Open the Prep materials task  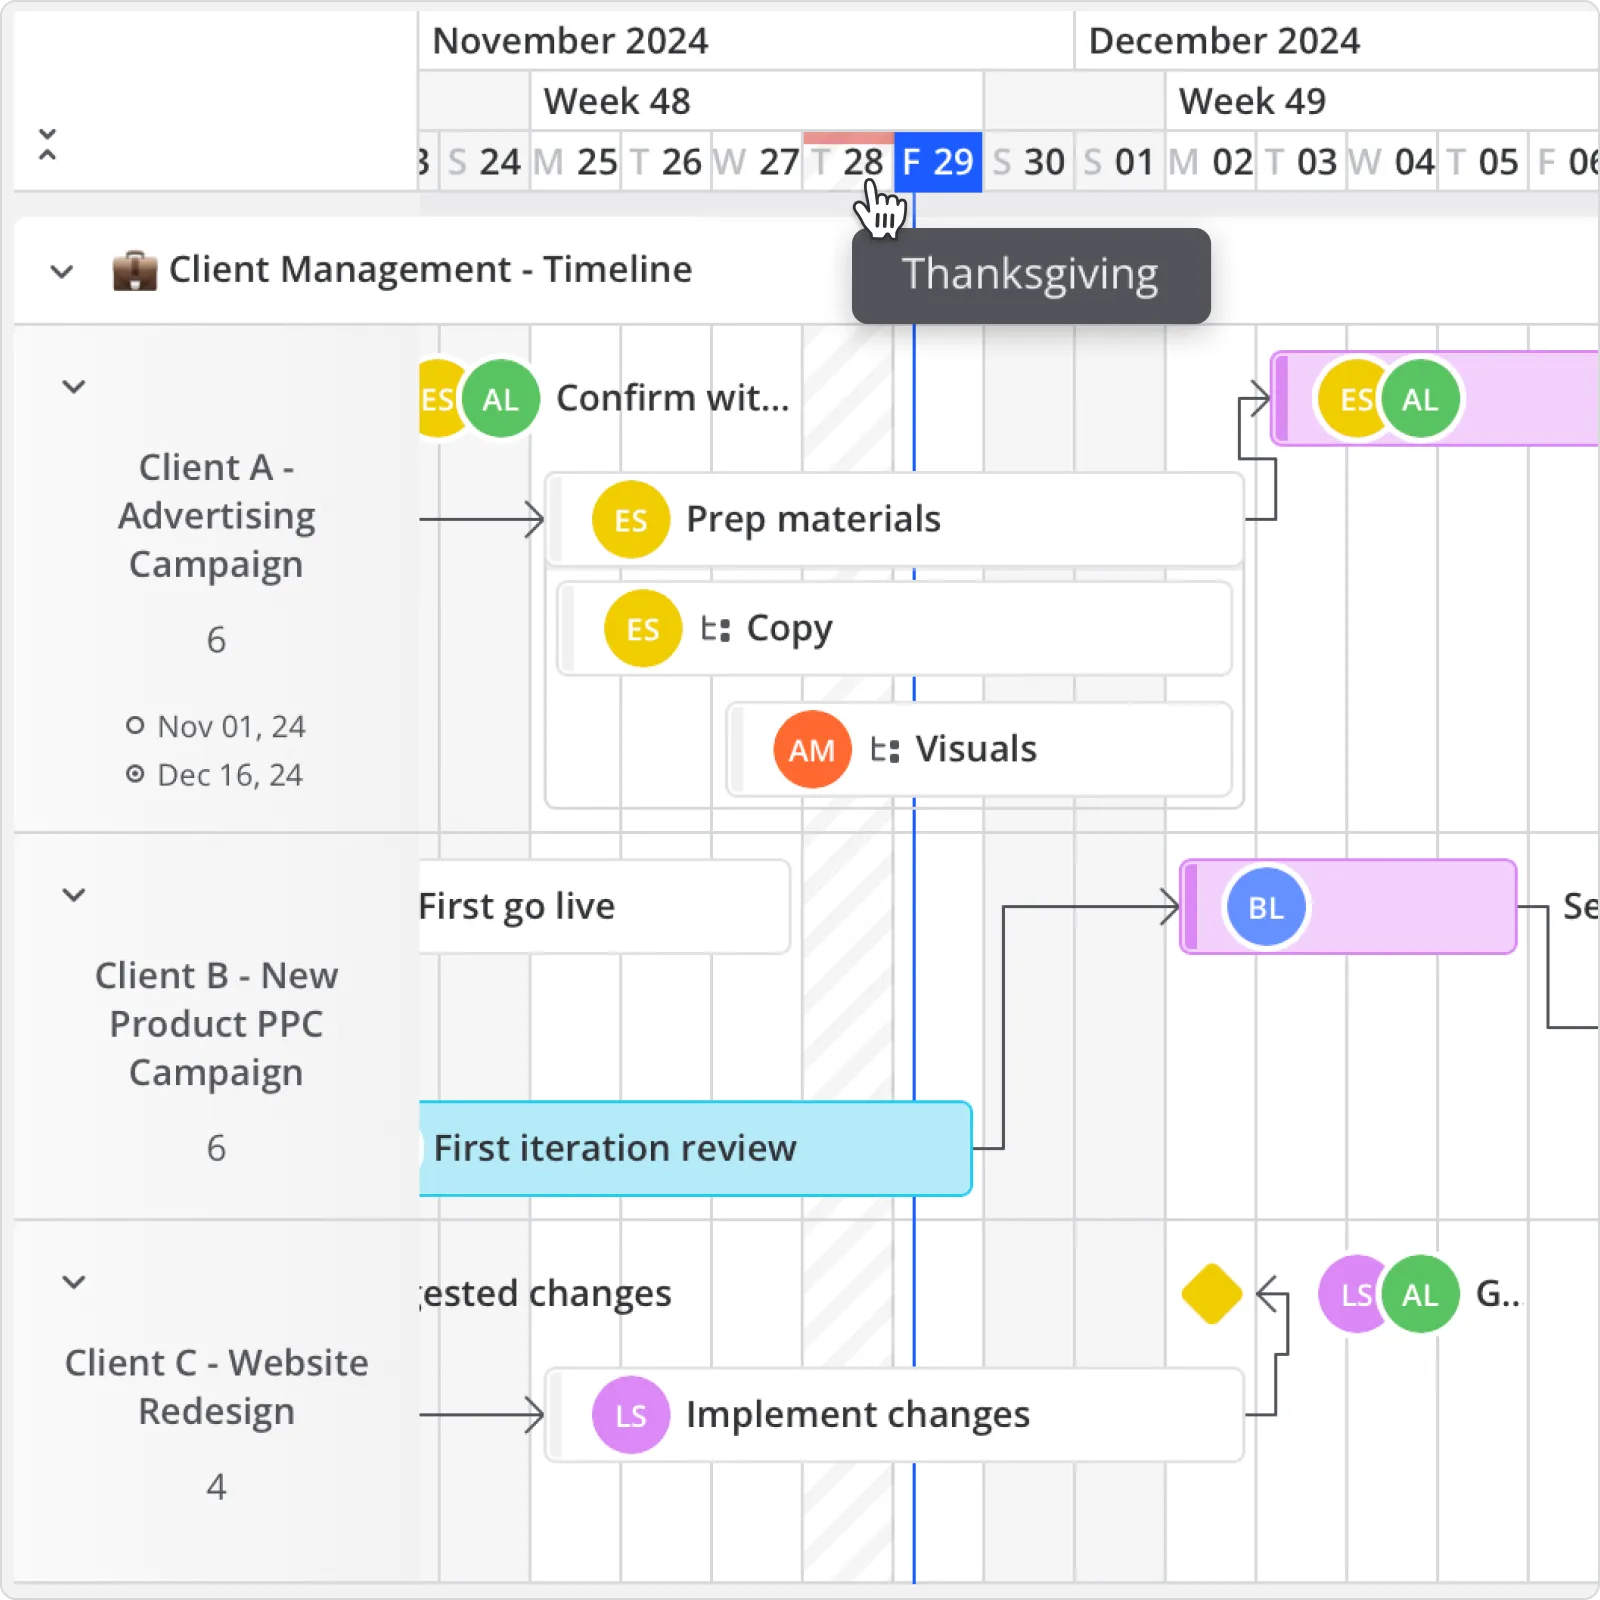[813, 518]
